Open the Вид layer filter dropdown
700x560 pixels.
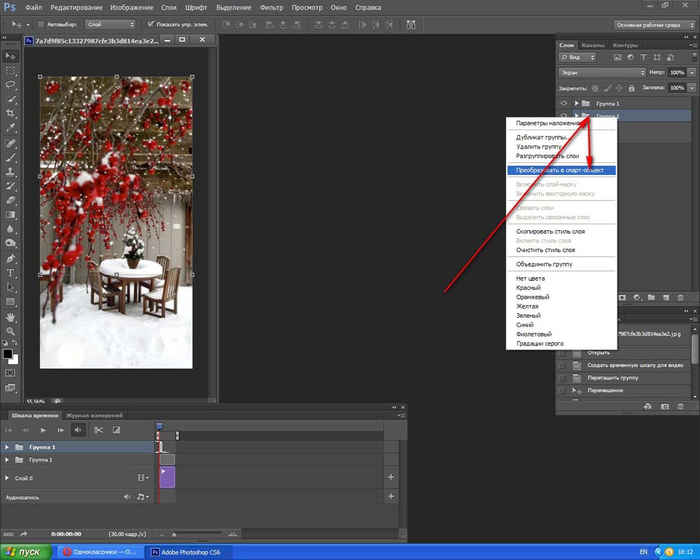(x=577, y=58)
